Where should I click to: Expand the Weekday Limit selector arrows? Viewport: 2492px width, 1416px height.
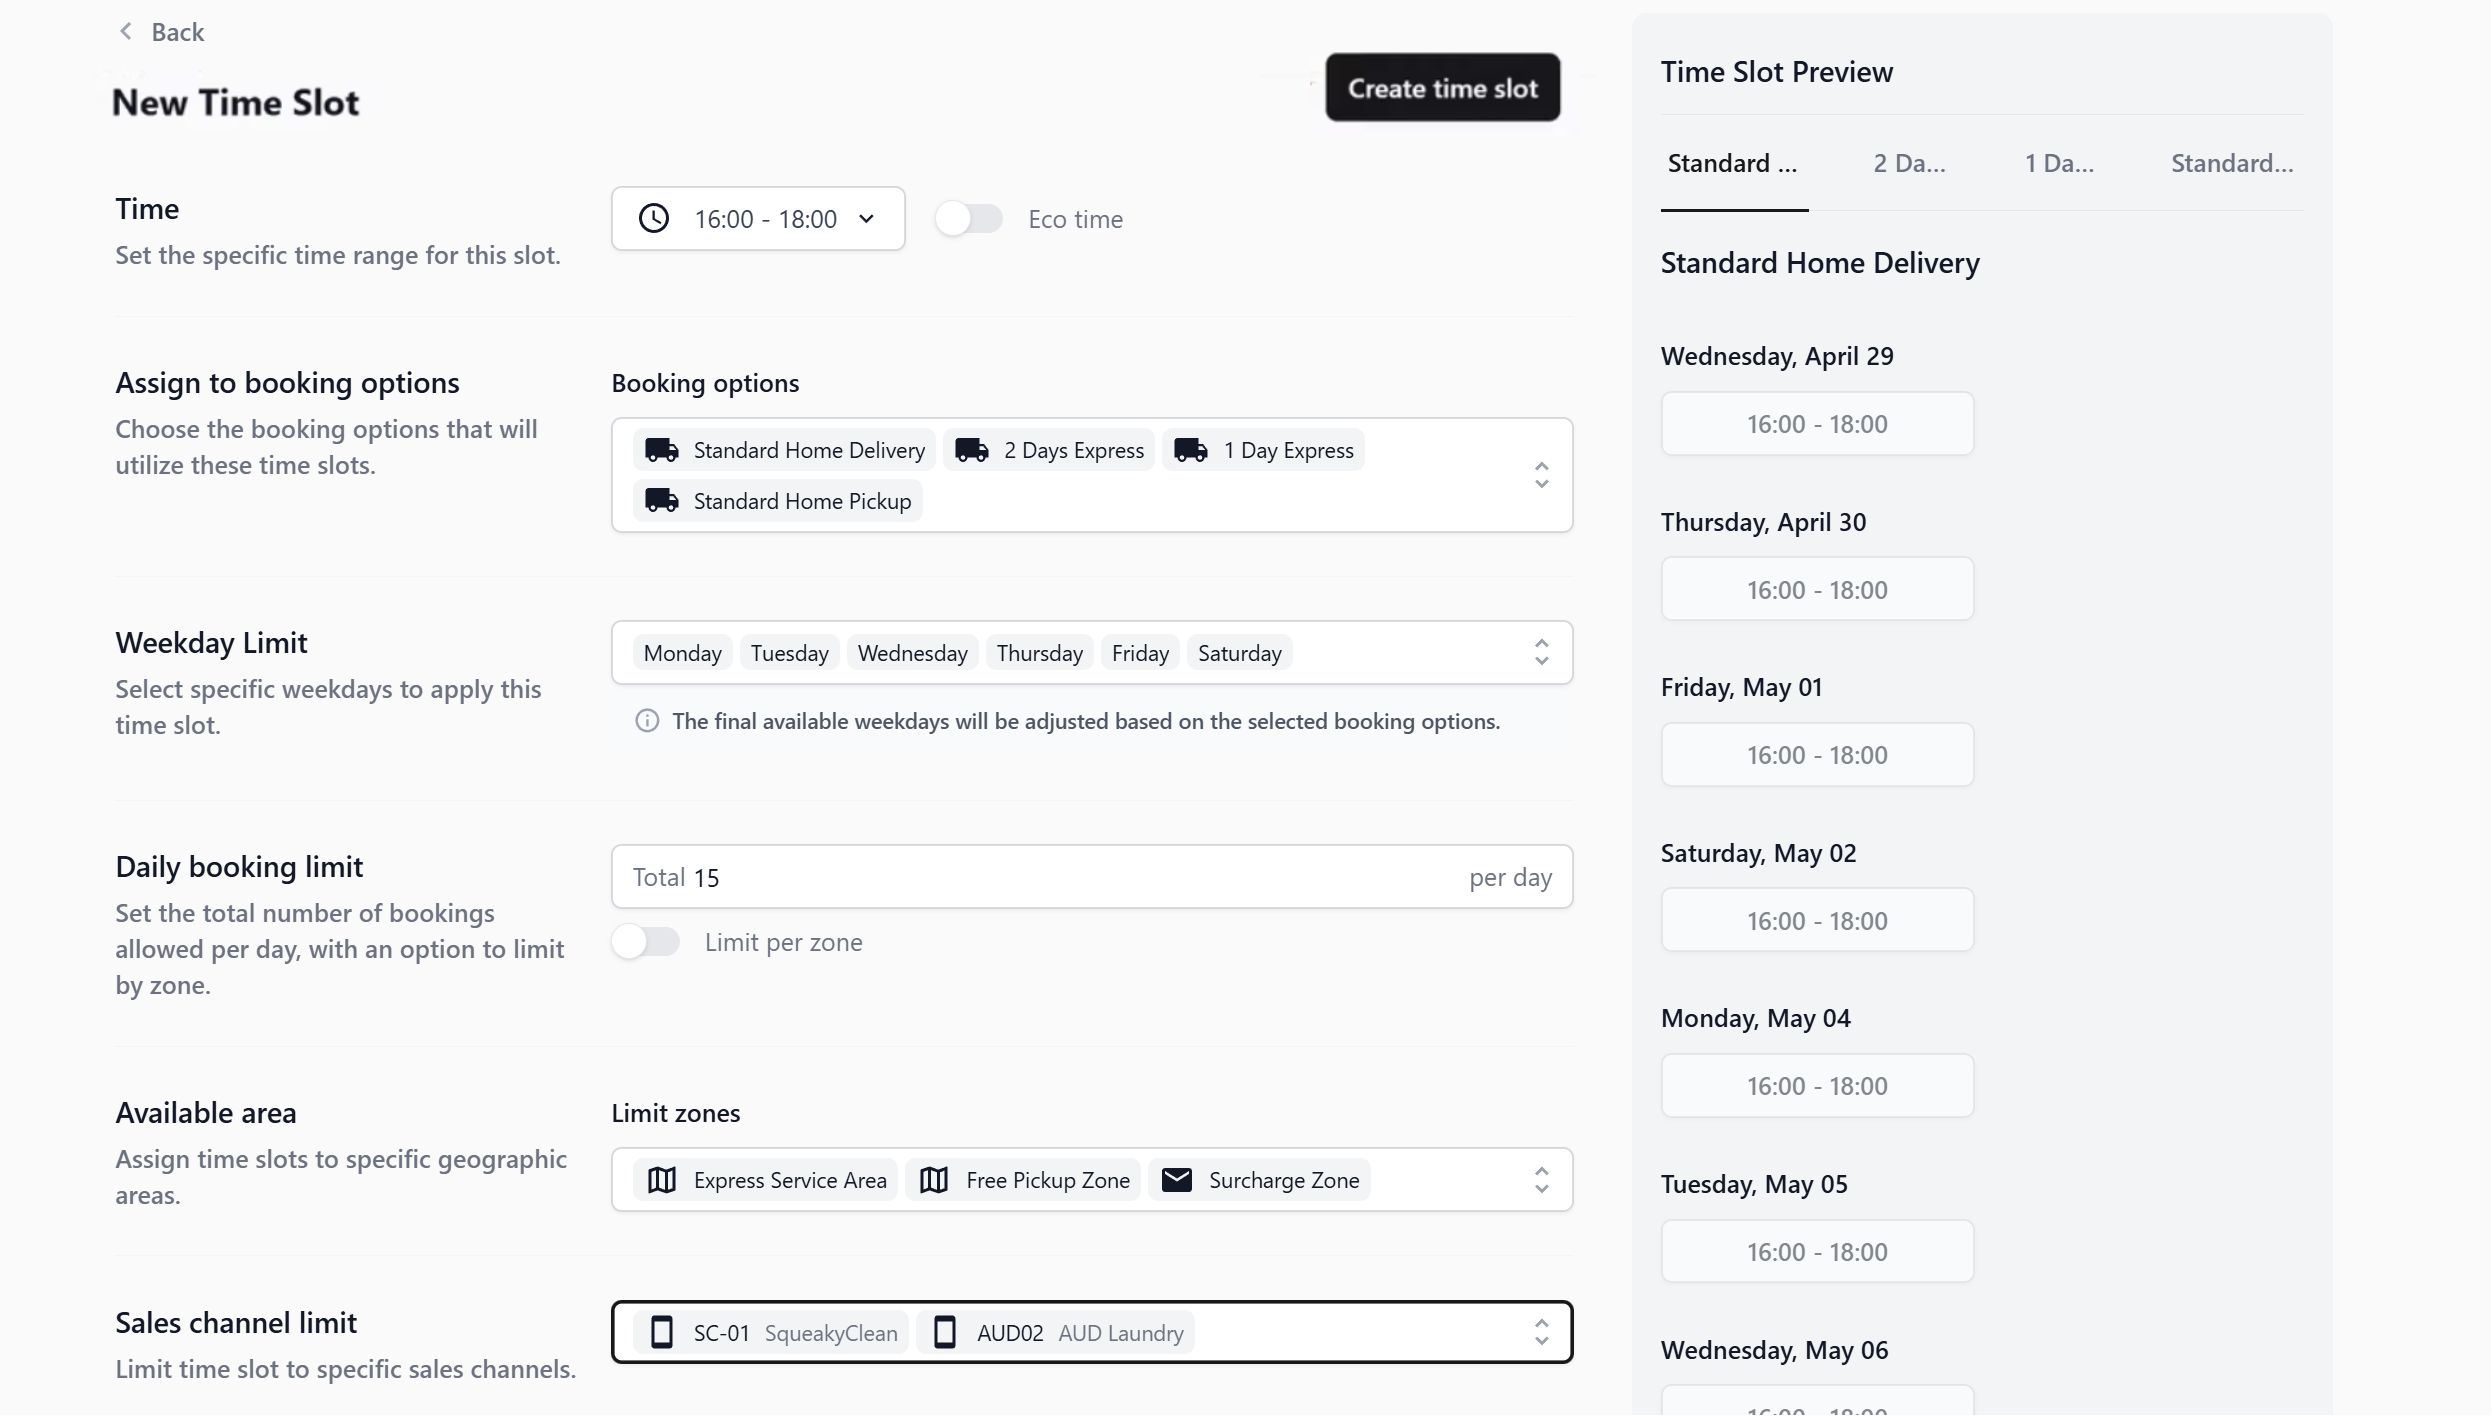pyautogui.click(x=1541, y=653)
